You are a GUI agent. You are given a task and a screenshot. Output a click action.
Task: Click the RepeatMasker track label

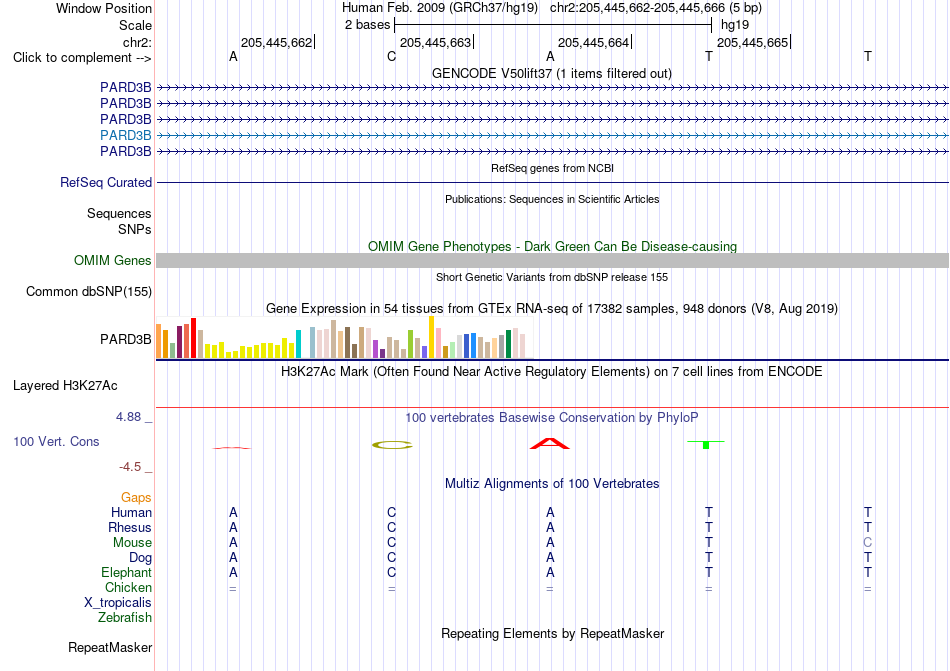(x=110, y=647)
